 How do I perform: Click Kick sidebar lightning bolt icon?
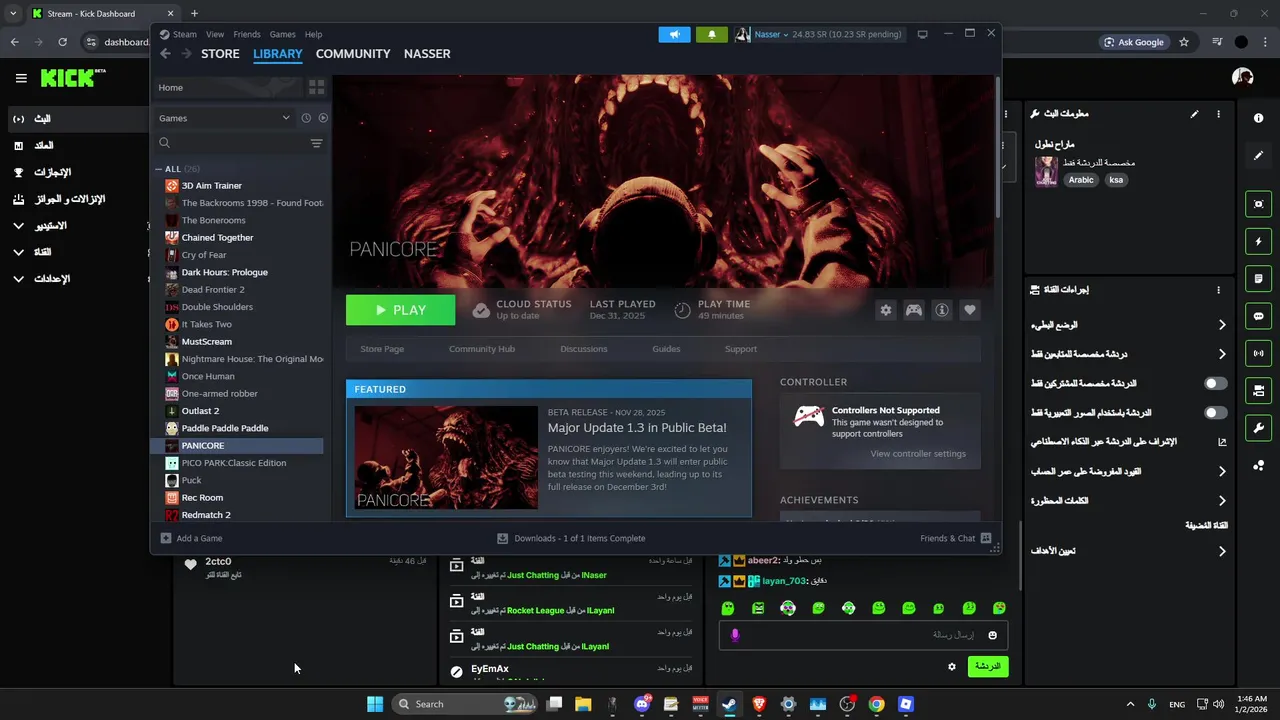tap(1258, 241)
